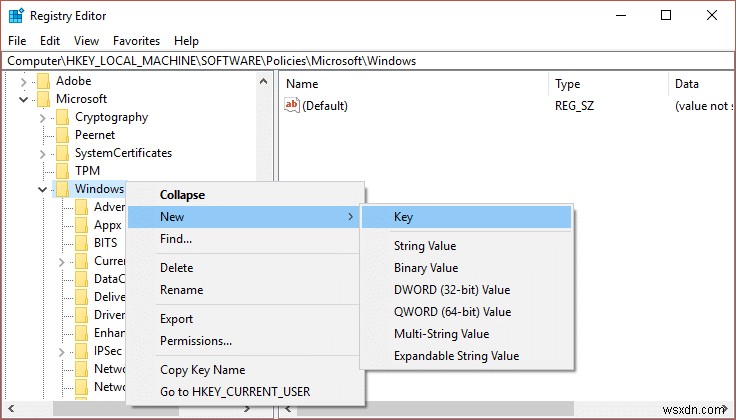The image size is (736, 420).
Task: Select the BITS tree label
Action: pyautogui.click(x=106, y=243)
